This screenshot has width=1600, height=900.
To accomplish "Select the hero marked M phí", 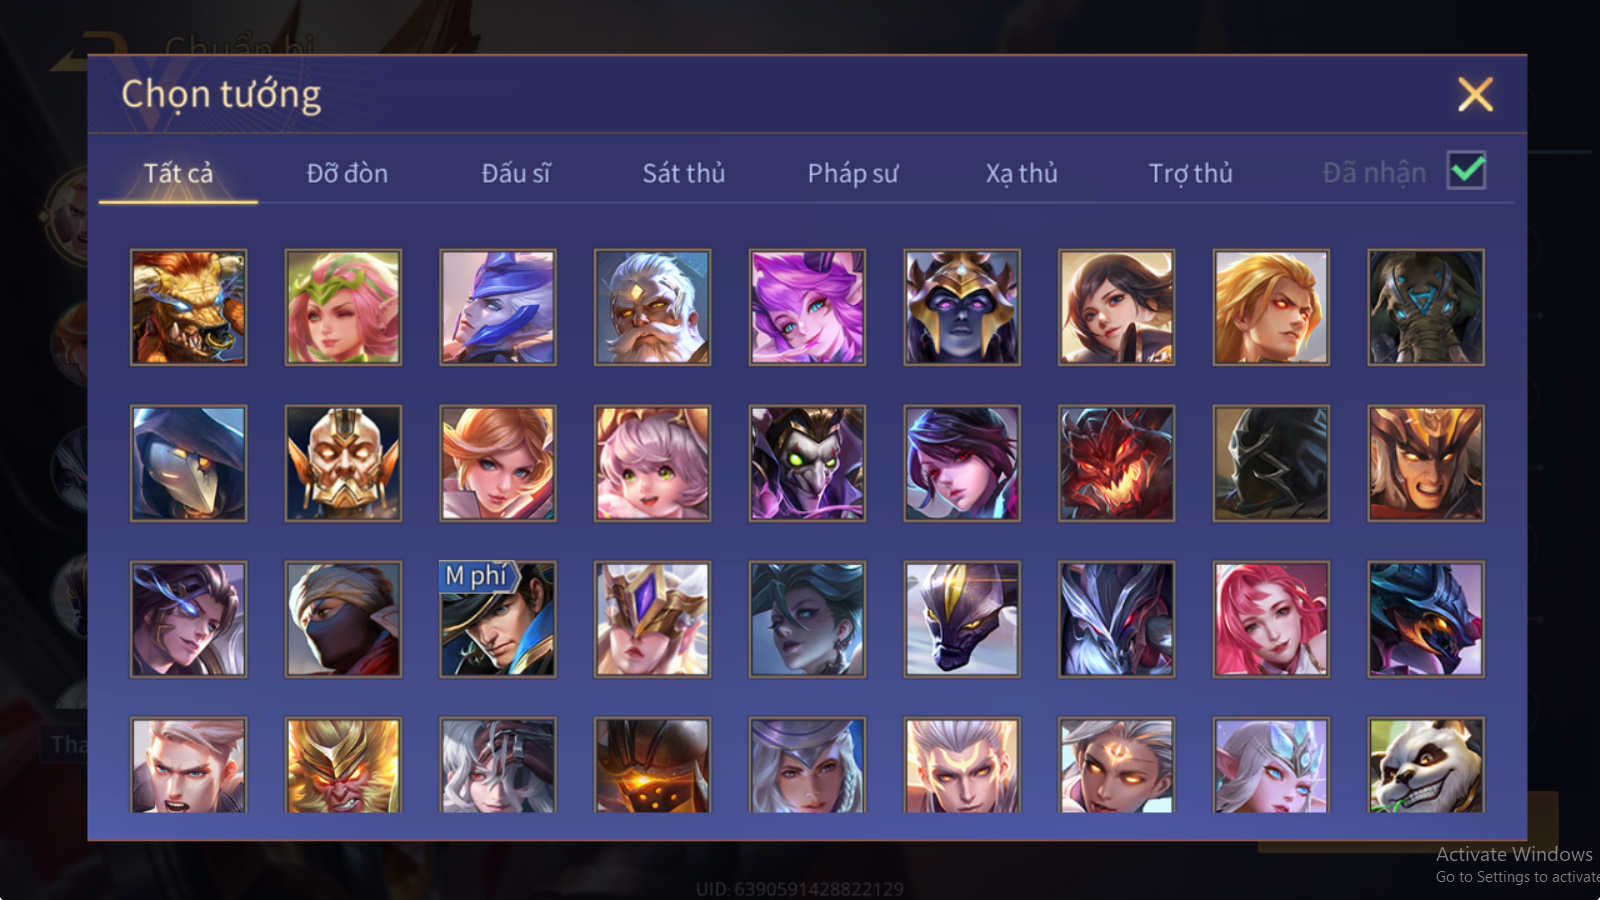I will [x=498, y=619].
